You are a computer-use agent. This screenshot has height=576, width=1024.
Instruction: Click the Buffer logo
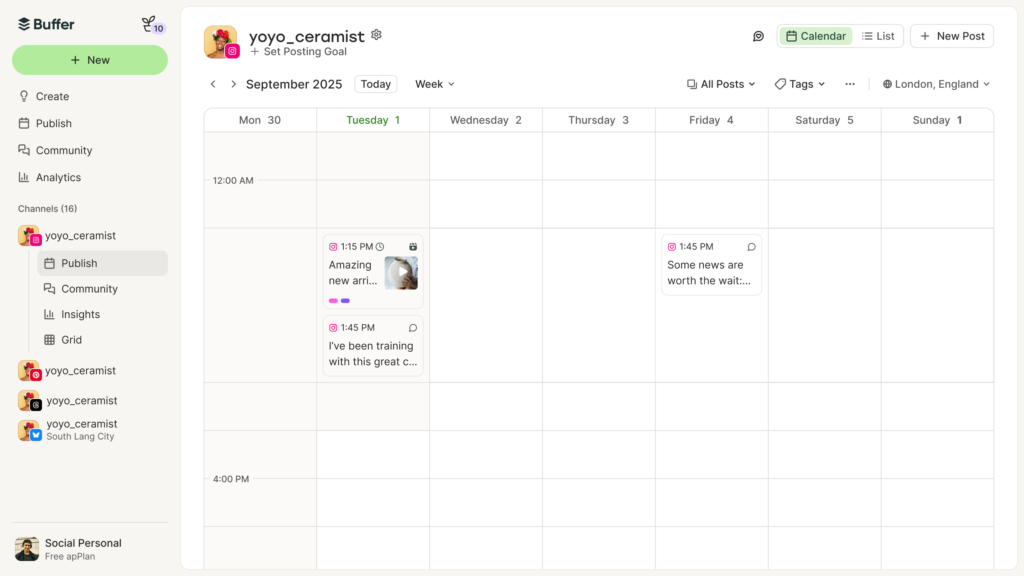point(46,24)
